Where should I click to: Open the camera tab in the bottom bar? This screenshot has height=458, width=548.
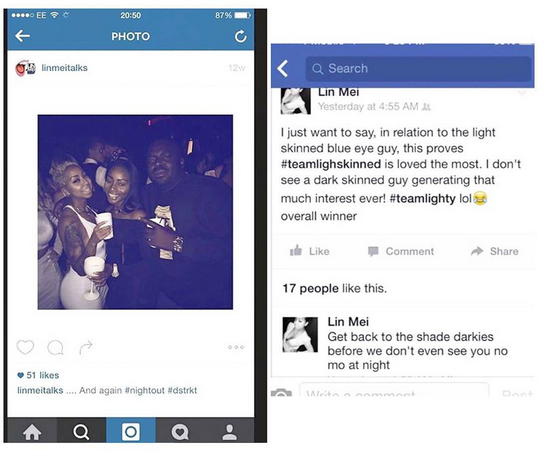point(131,432)
